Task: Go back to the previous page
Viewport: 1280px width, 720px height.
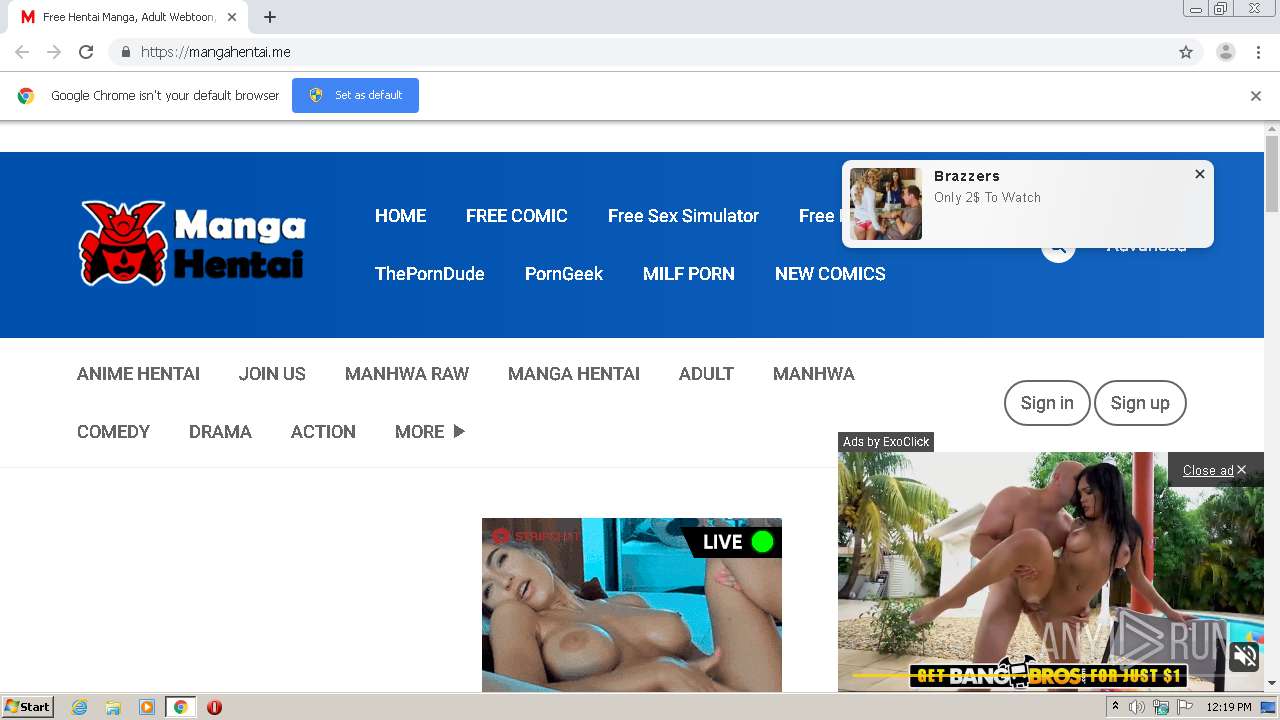Action: coord(22,52)
